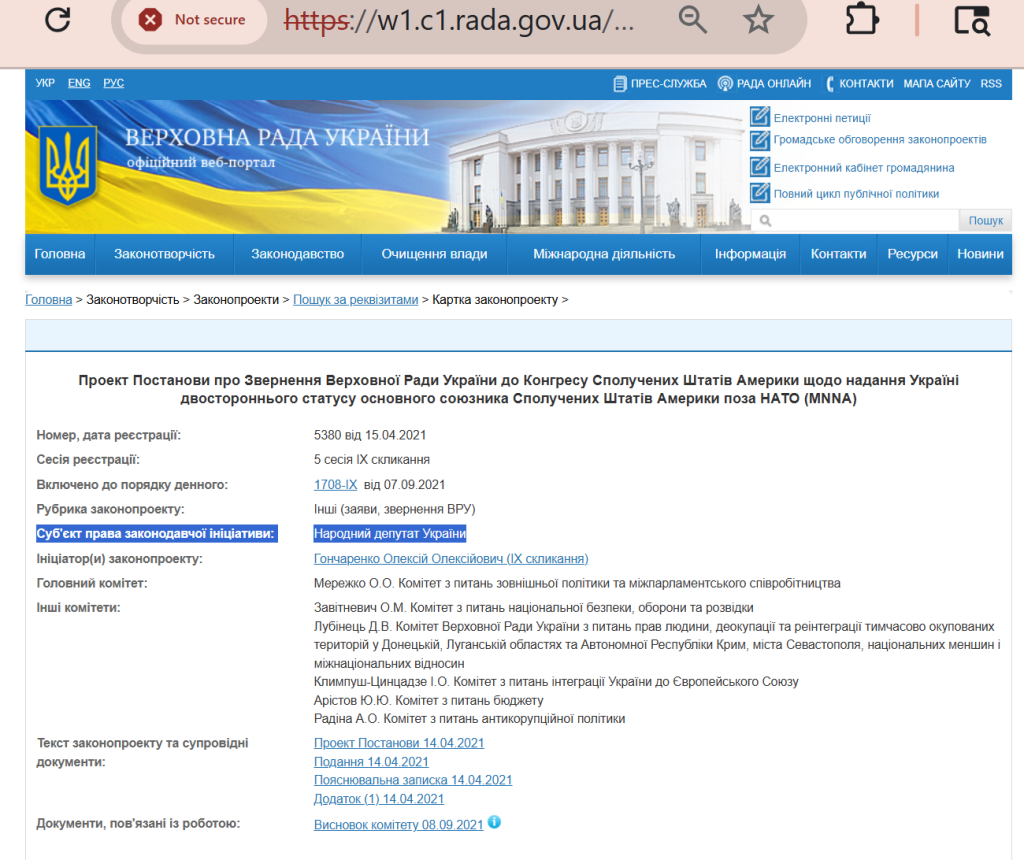Open the Контакти navigation menu item
1024x860 pixels.
(x=839, y=254)
